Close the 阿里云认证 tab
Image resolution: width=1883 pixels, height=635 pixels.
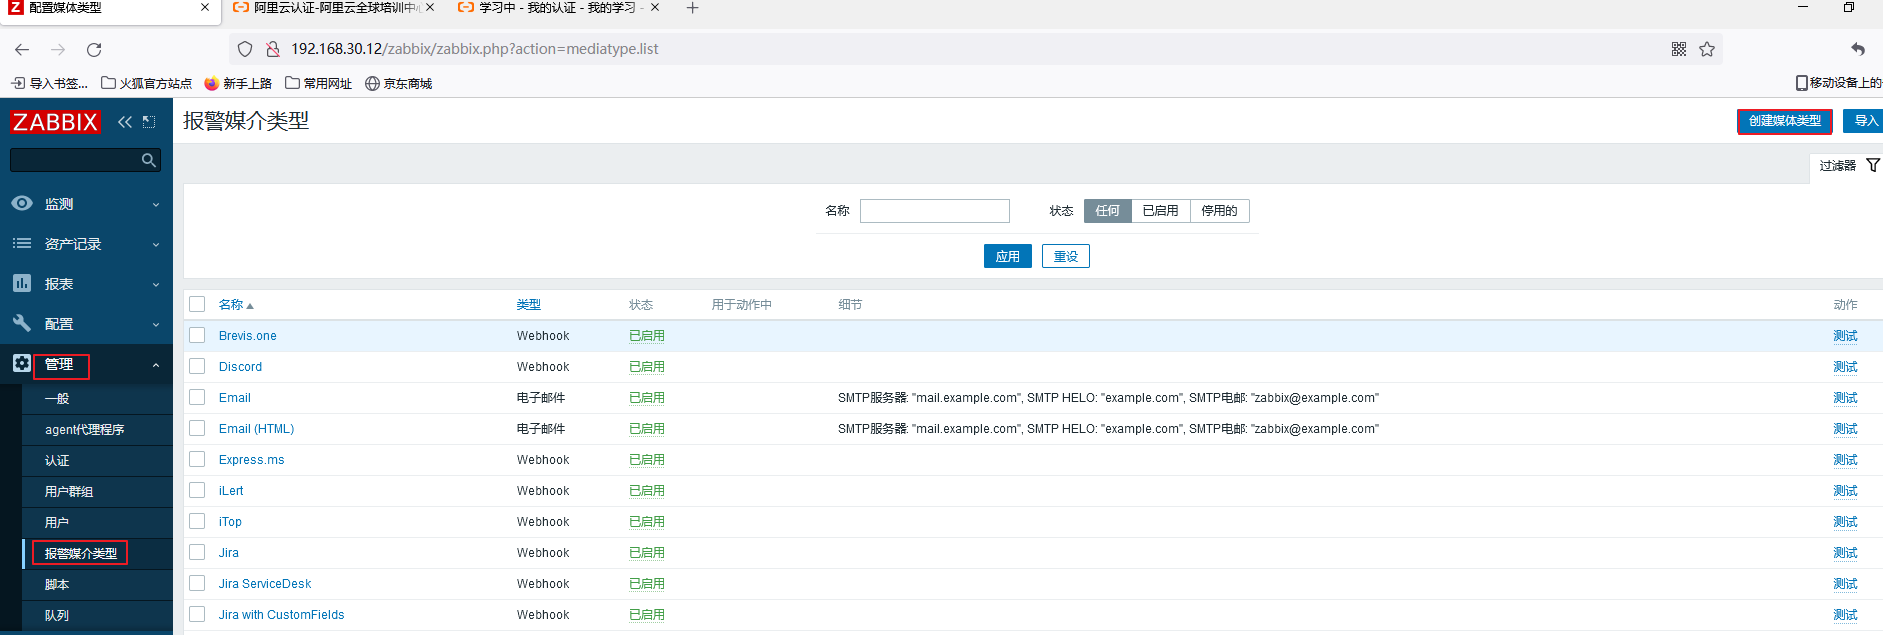[x=430, y=7]
